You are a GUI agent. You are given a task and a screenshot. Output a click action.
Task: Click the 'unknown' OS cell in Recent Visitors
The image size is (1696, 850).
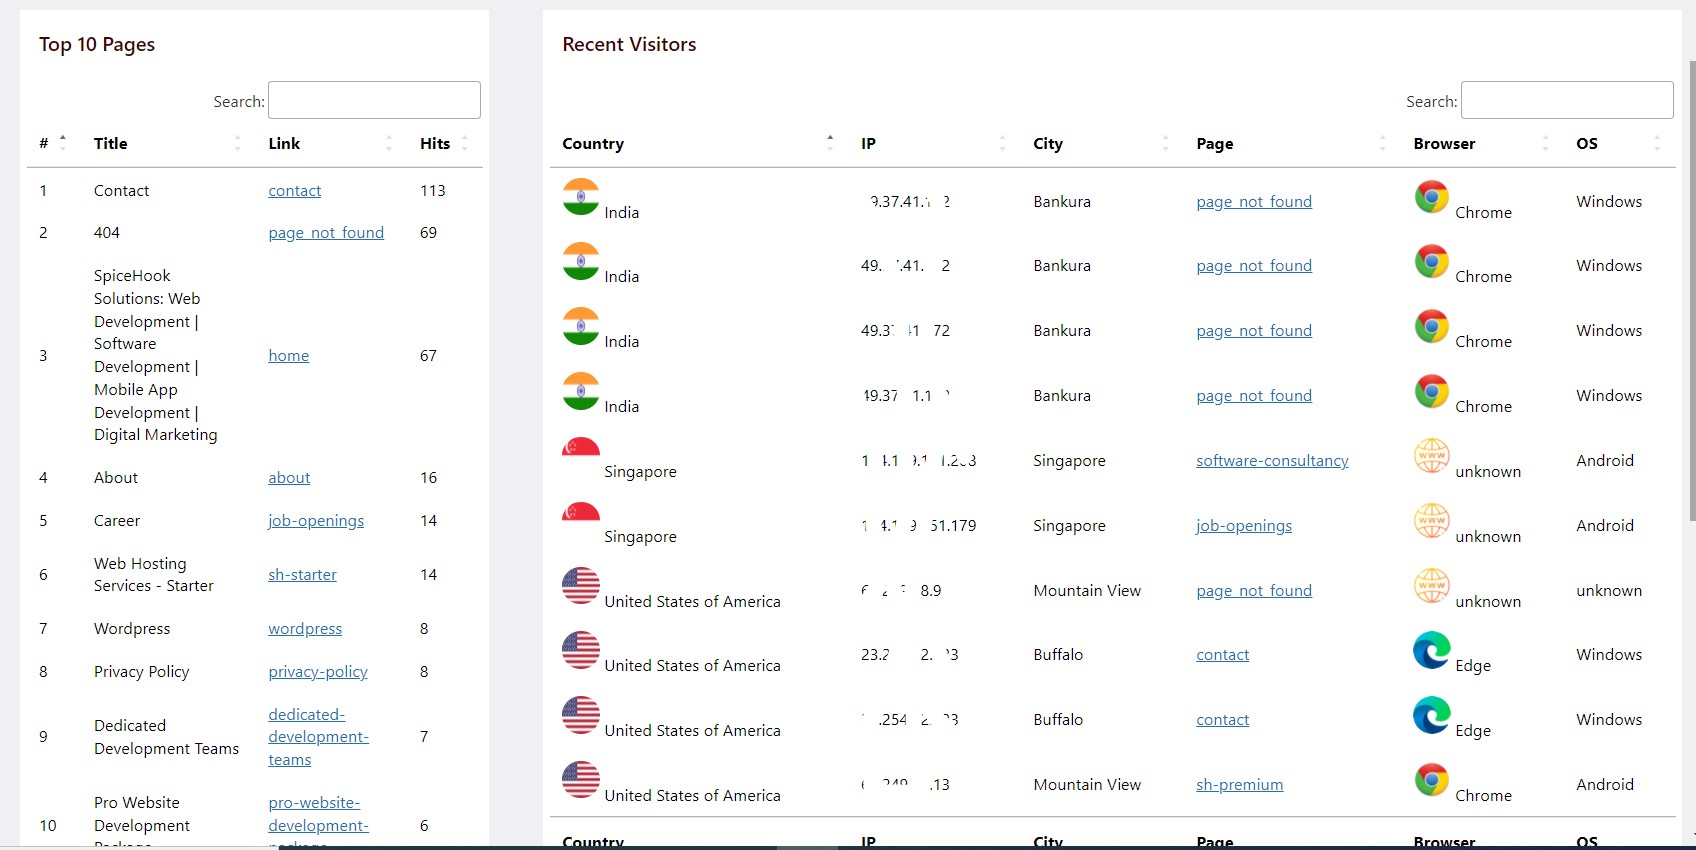[x=1609, y=590]
